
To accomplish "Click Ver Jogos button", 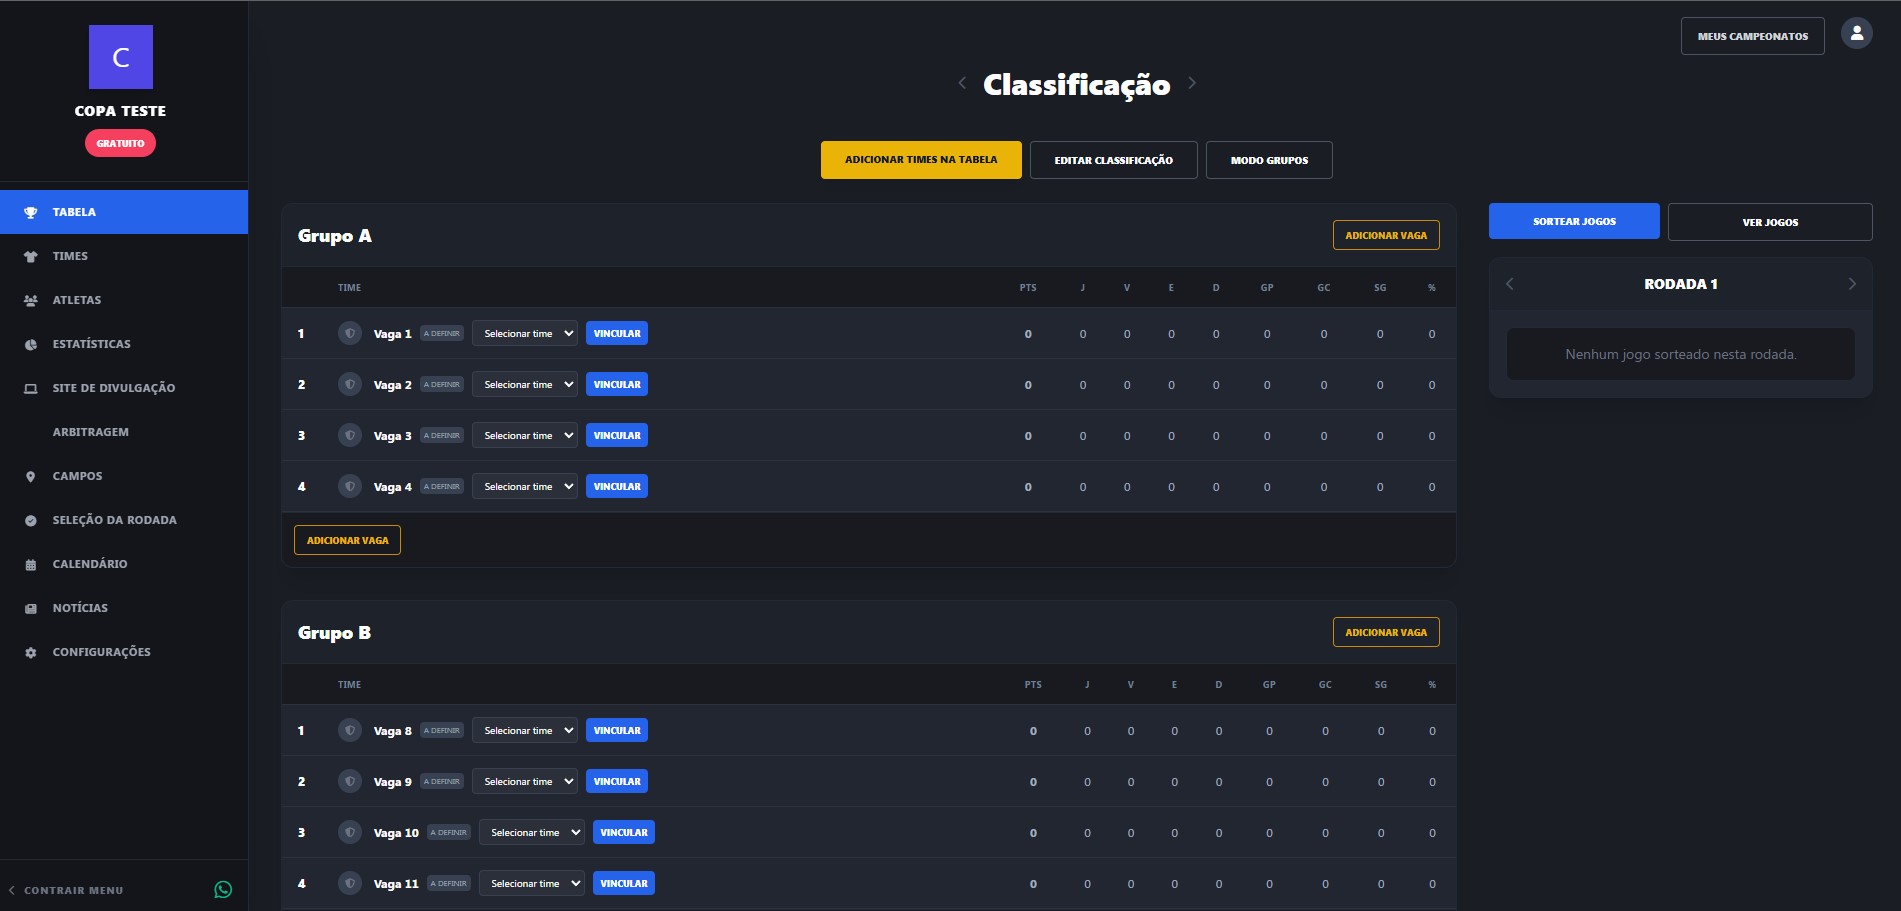I will pos(1770,222).
